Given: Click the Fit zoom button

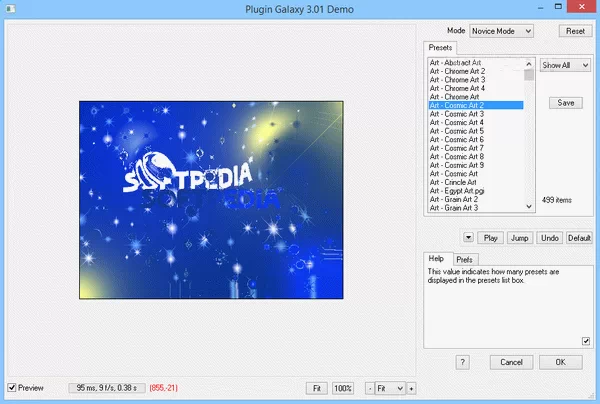Looking at the screenshot, I should [315, 388].
